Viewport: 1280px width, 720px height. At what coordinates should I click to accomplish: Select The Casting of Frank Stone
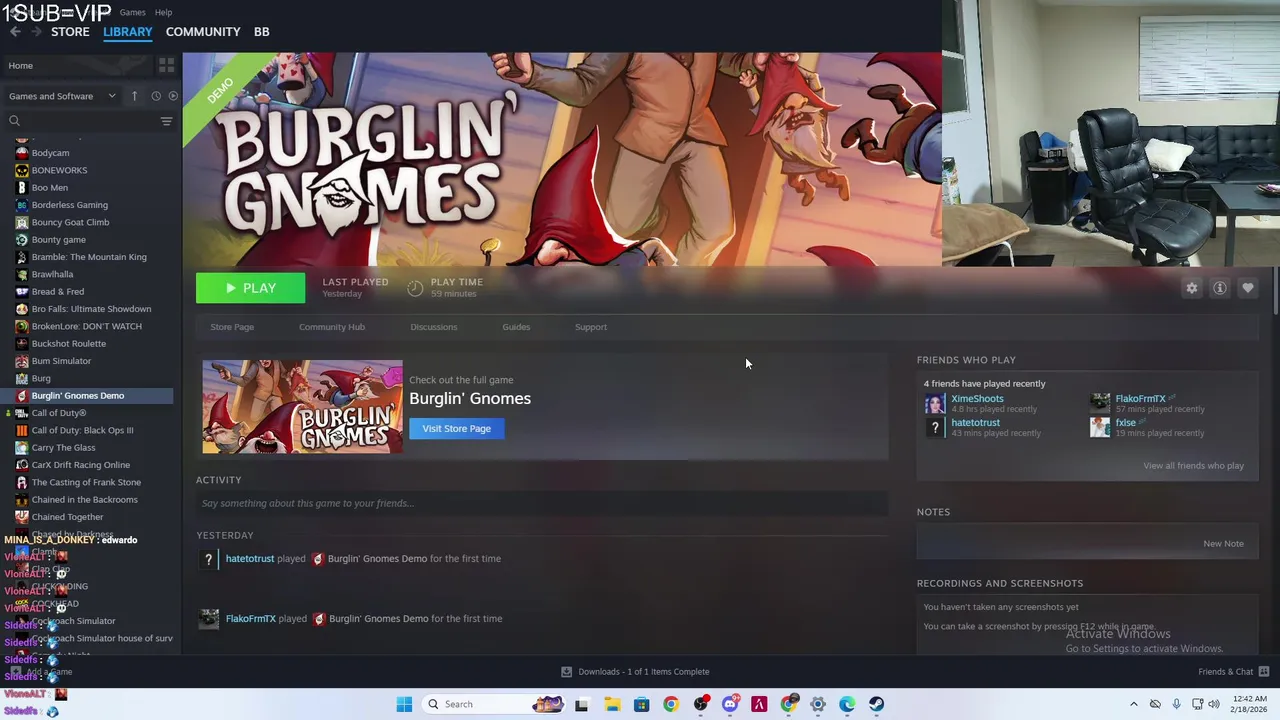(87, 482)
